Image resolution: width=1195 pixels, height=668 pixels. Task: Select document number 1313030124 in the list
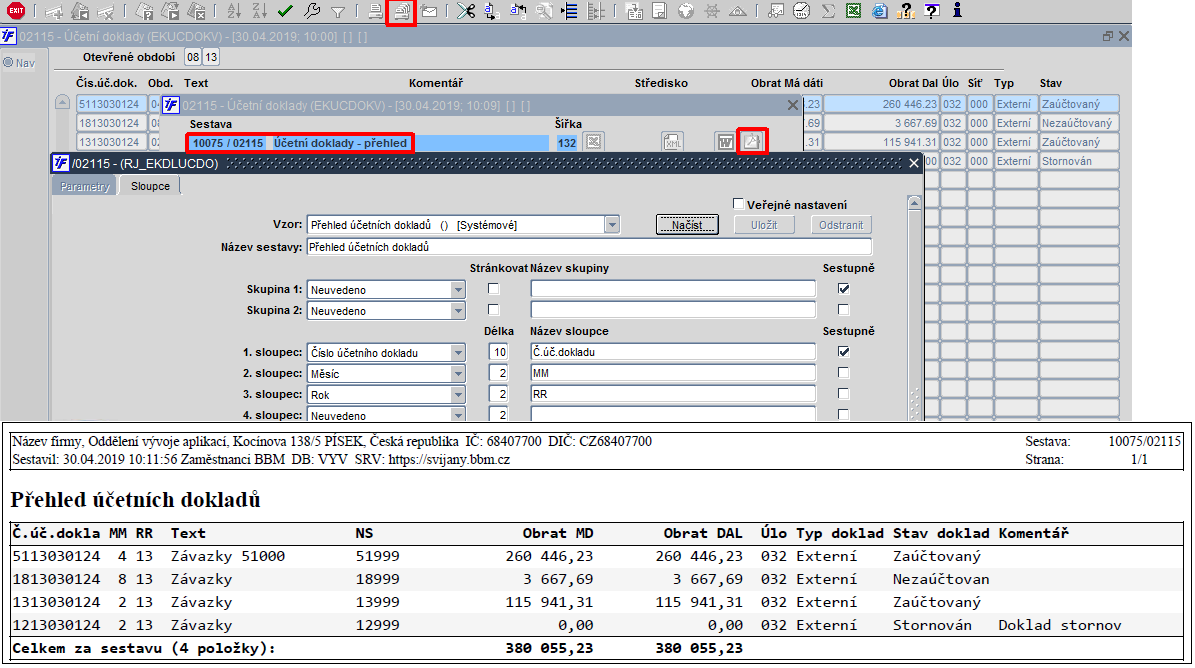click(x=110, y=142)
